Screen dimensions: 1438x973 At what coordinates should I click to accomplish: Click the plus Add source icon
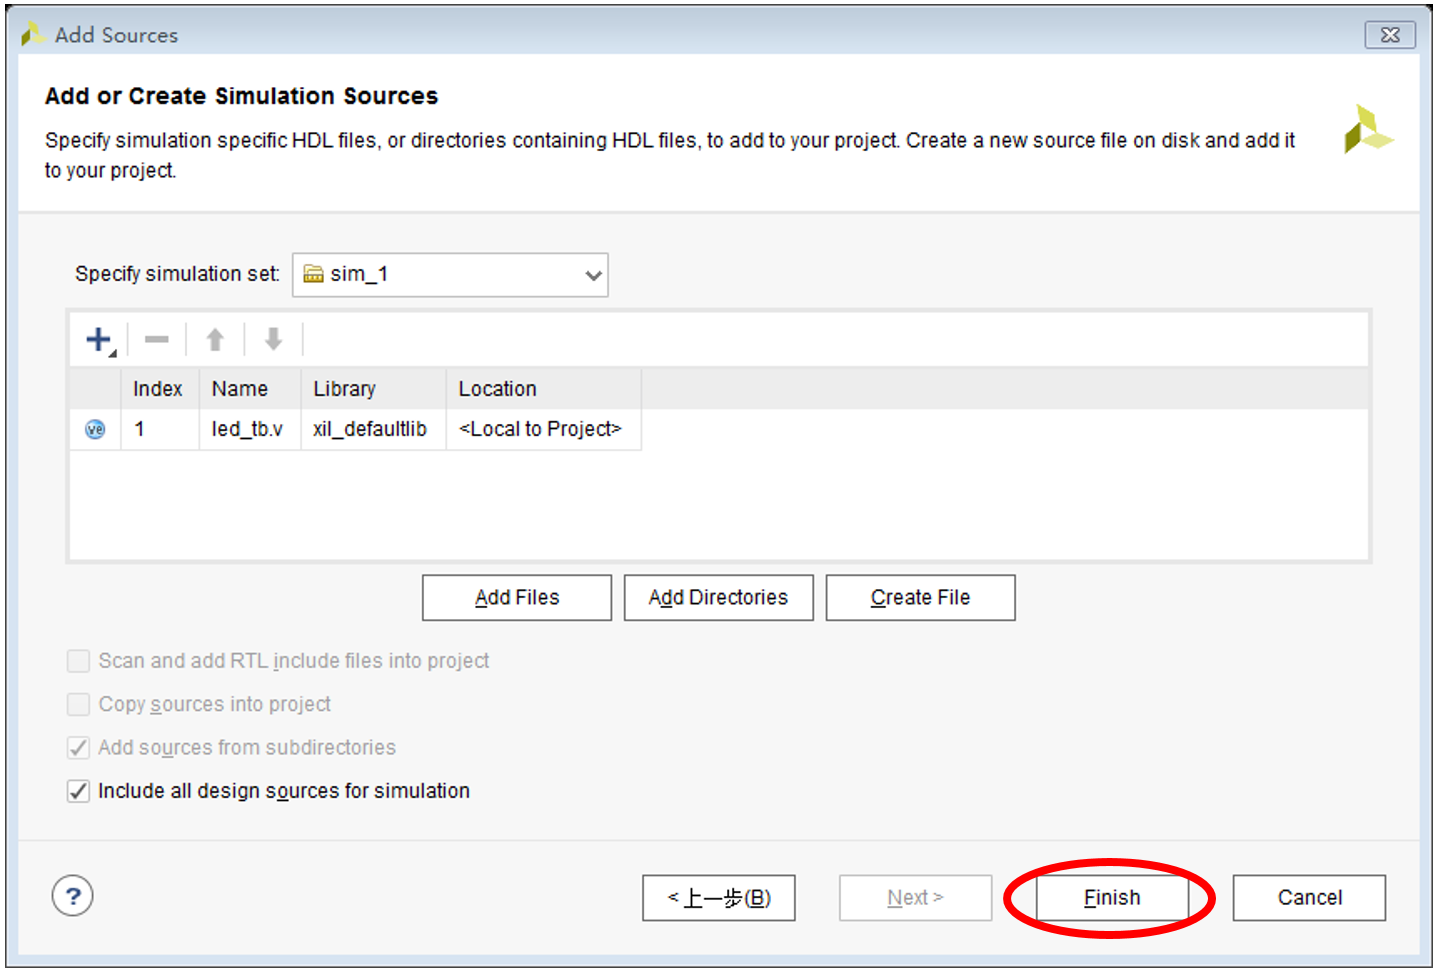pyautogui.click(x=99, y=340)
